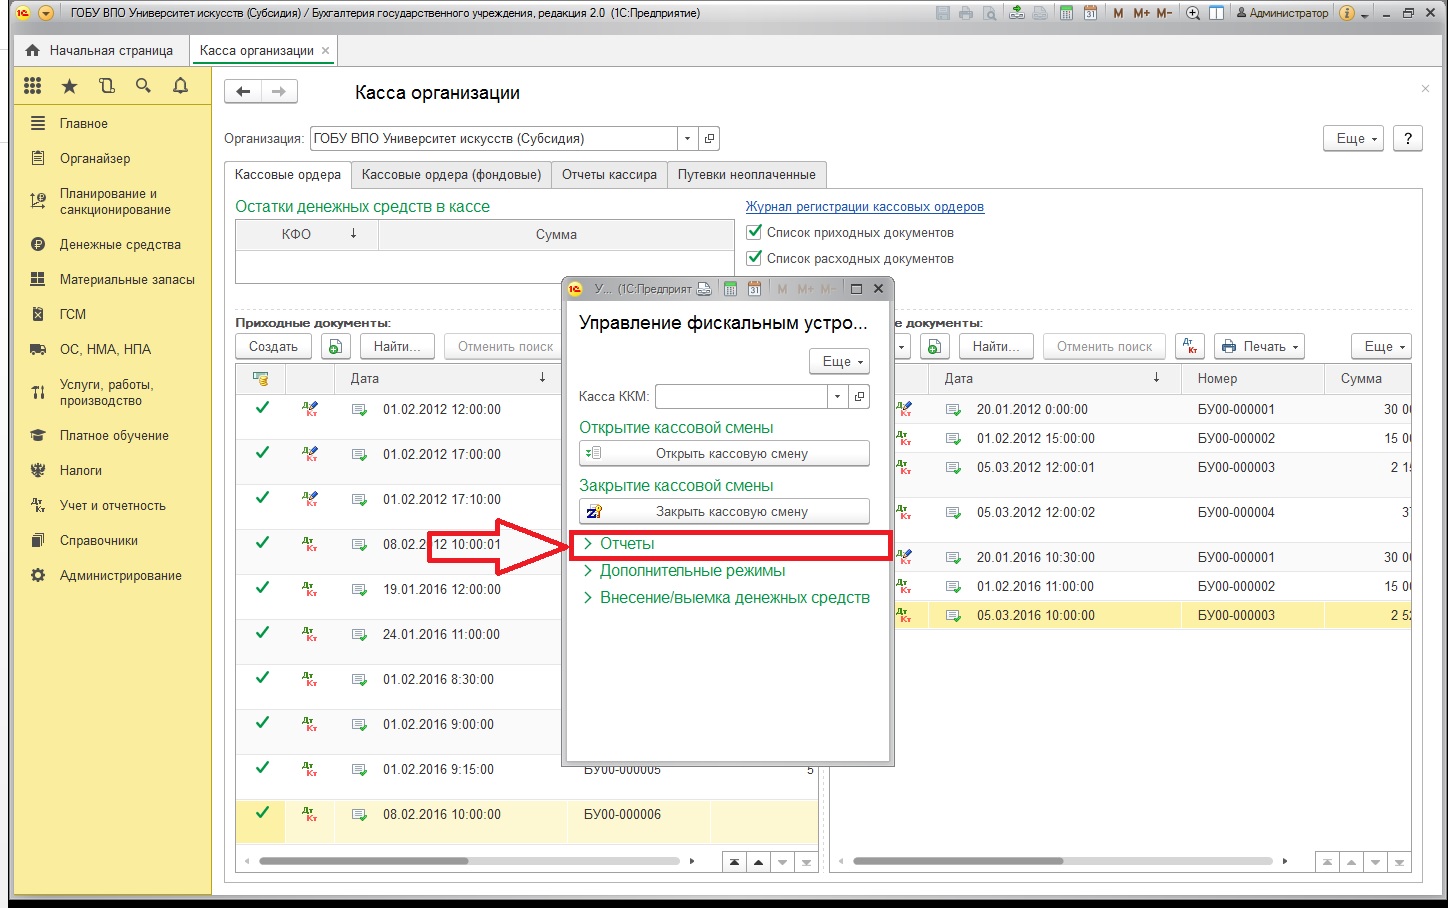Open calendar icon in top title bar

(x=1090, y=13)
